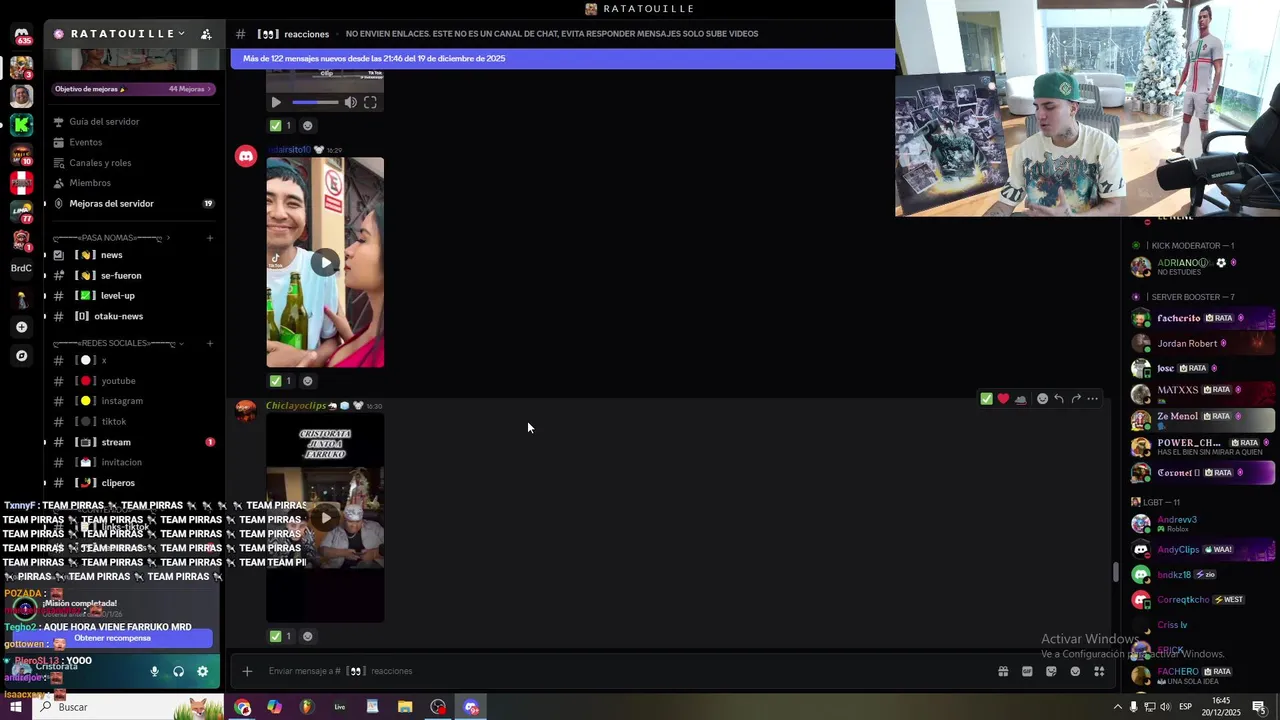
Task: Play the top video with play button
Action: pyautogui.click(x=276, y=102)
